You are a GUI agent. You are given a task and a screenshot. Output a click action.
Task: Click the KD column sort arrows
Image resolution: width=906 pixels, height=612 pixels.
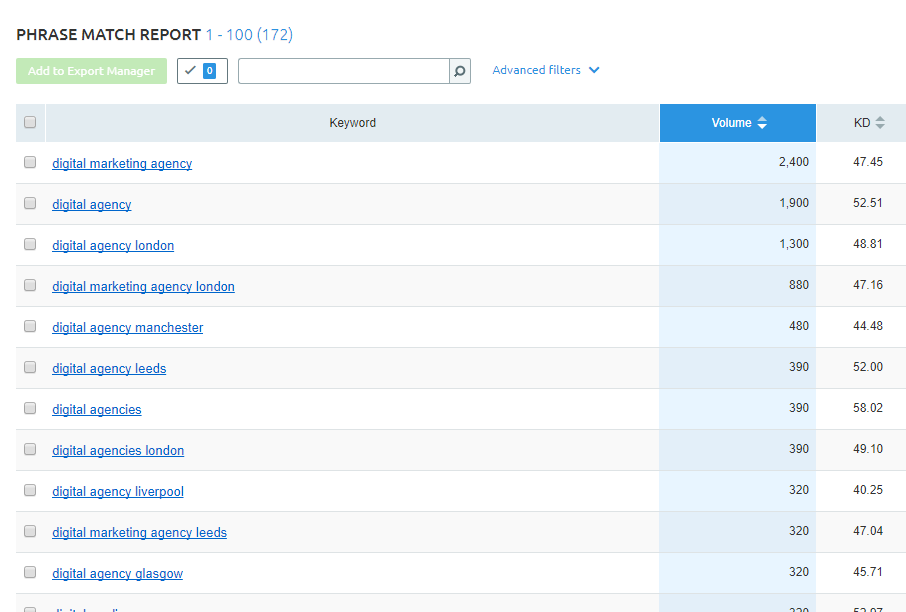[x=880, y=123]
